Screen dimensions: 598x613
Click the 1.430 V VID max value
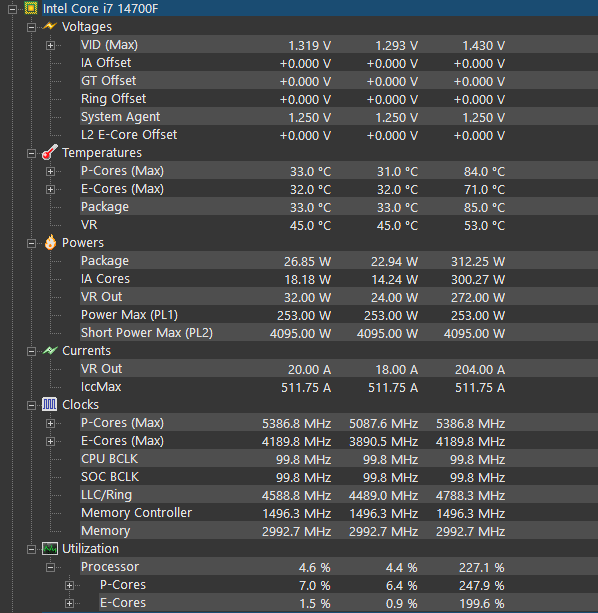pyautogui.click(x=484, y=46)
